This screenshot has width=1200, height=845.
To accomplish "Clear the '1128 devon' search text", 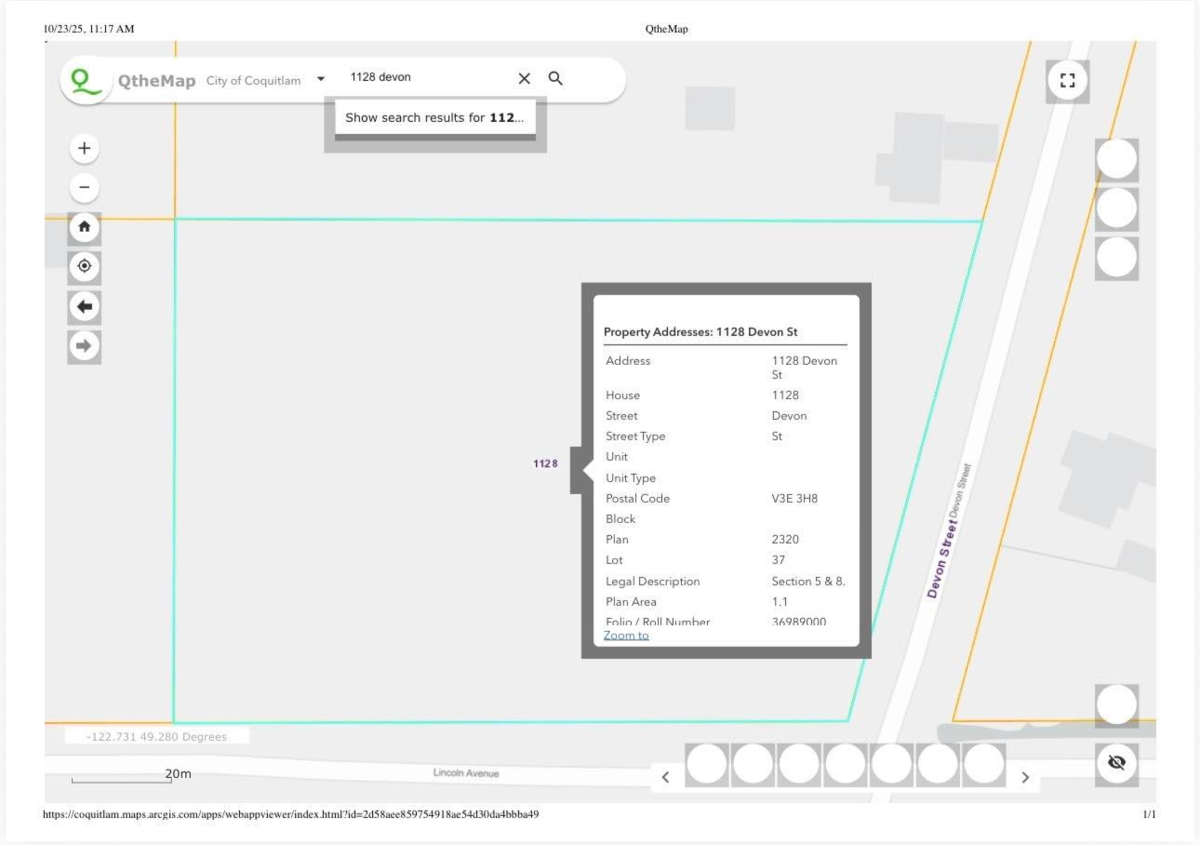I will [x=524, y=78].
